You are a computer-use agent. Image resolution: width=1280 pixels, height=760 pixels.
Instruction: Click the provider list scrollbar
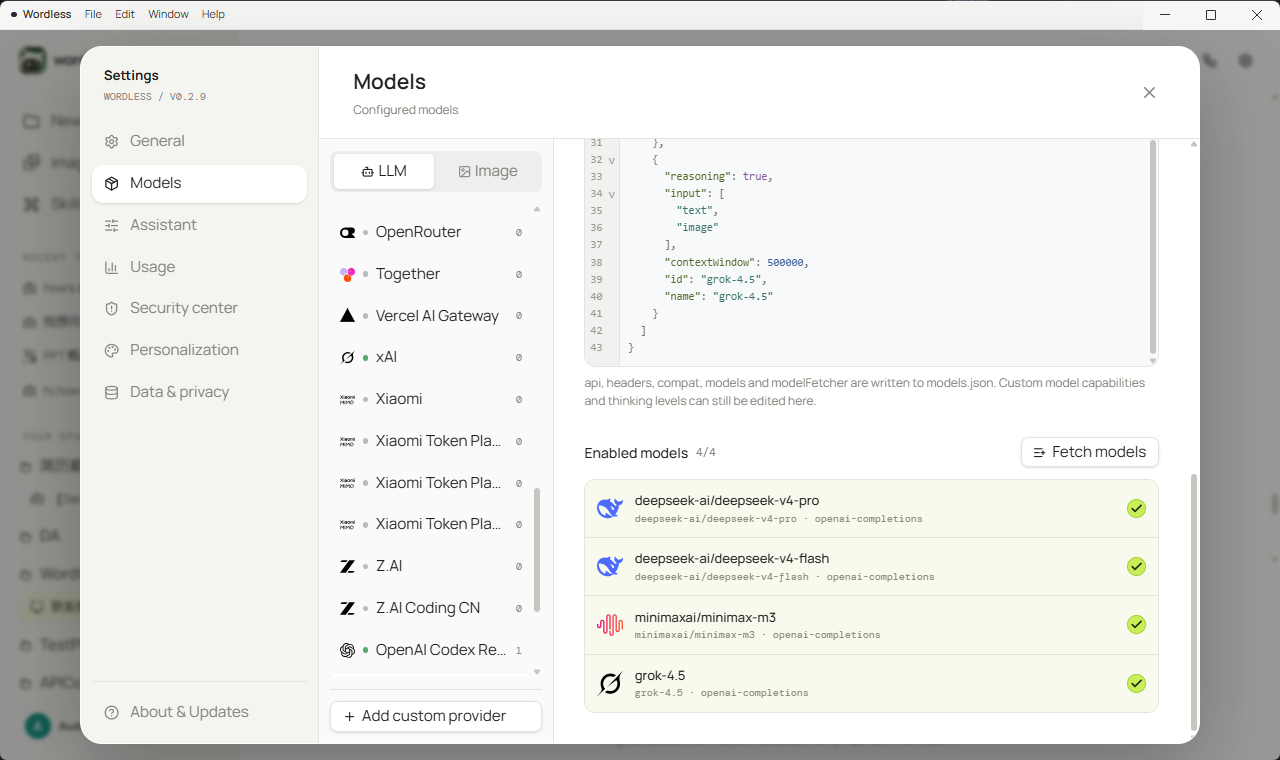pos(537,549)
